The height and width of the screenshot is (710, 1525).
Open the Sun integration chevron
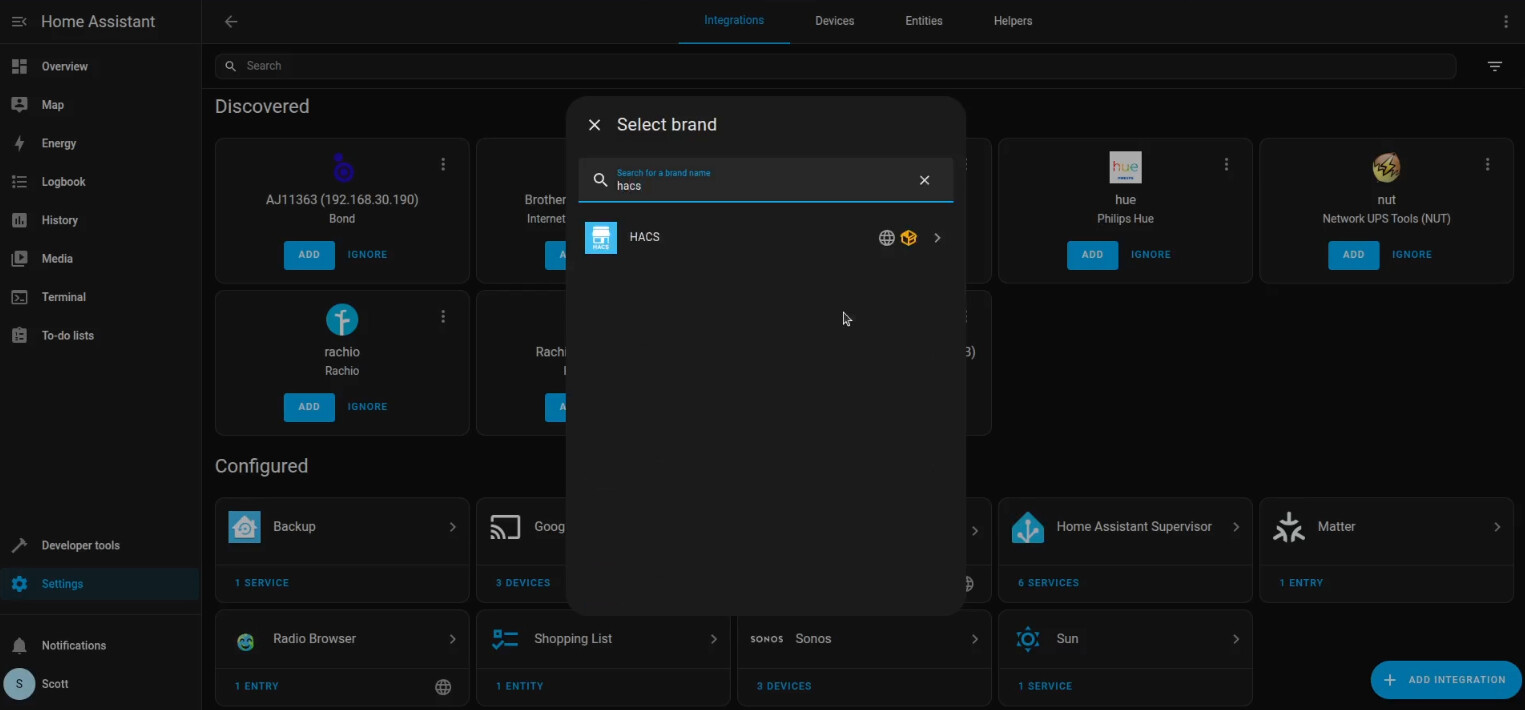point(1236,639)
